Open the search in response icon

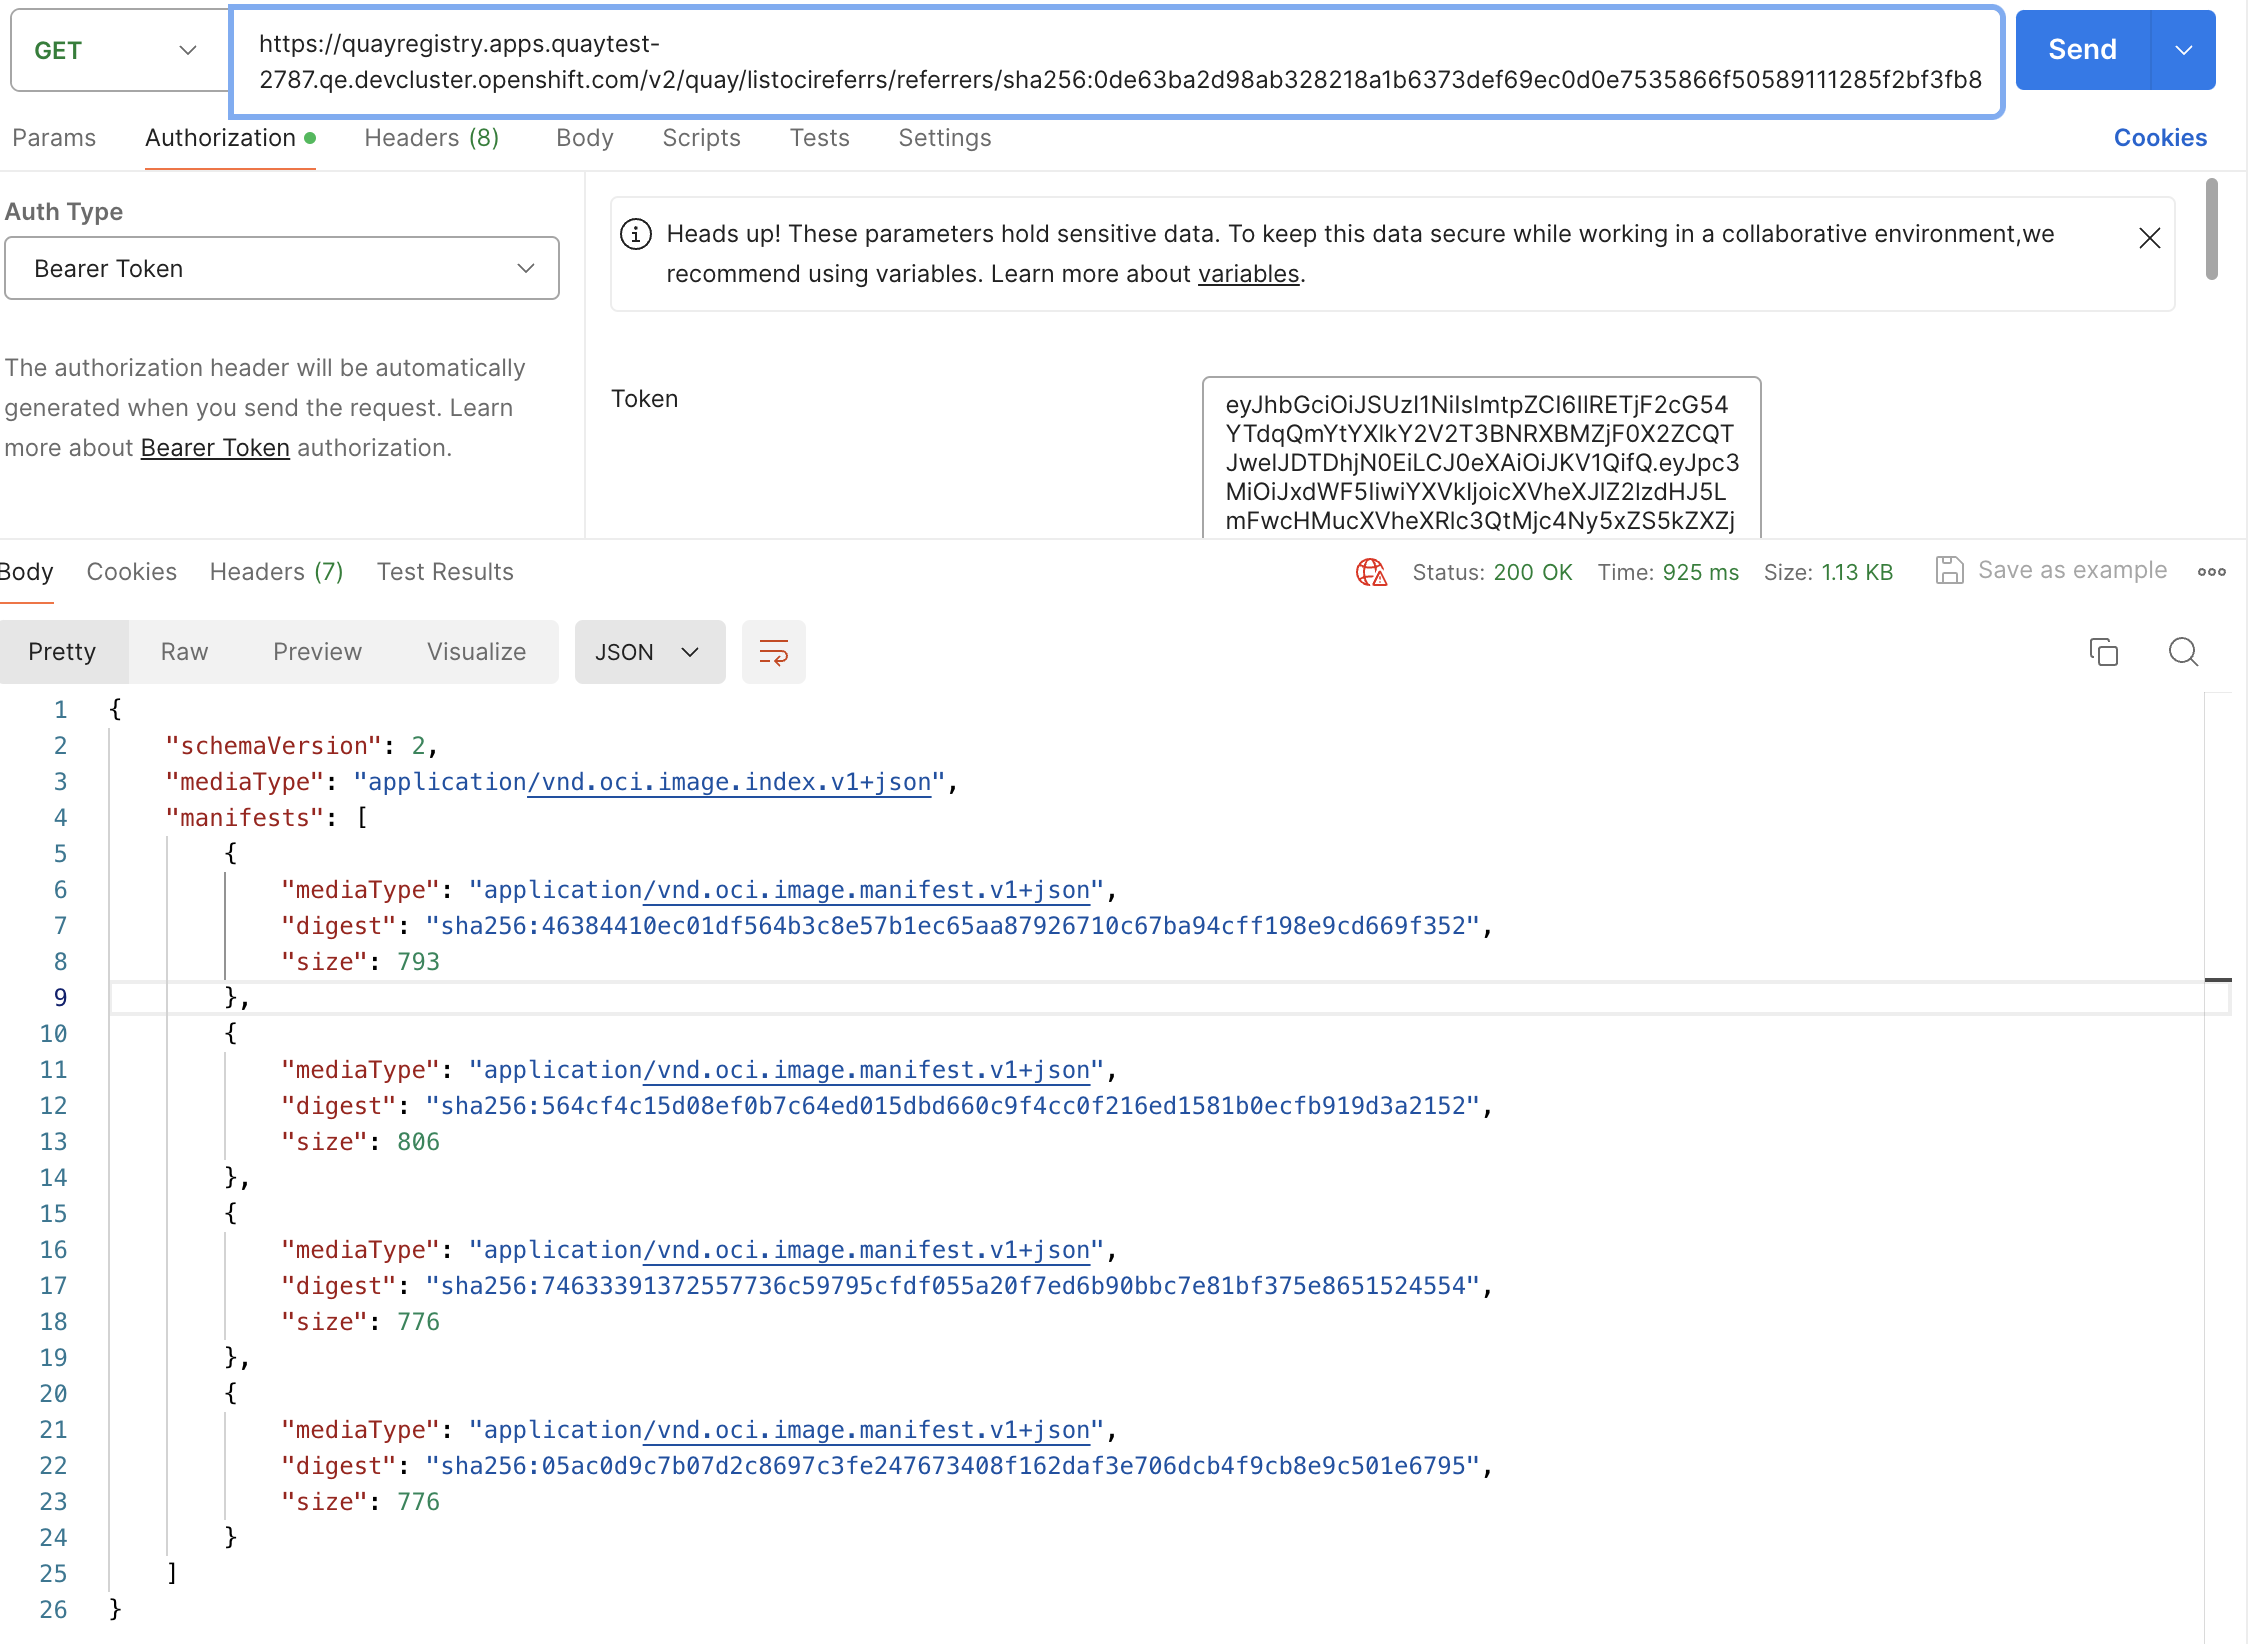tap(2183, 652)
